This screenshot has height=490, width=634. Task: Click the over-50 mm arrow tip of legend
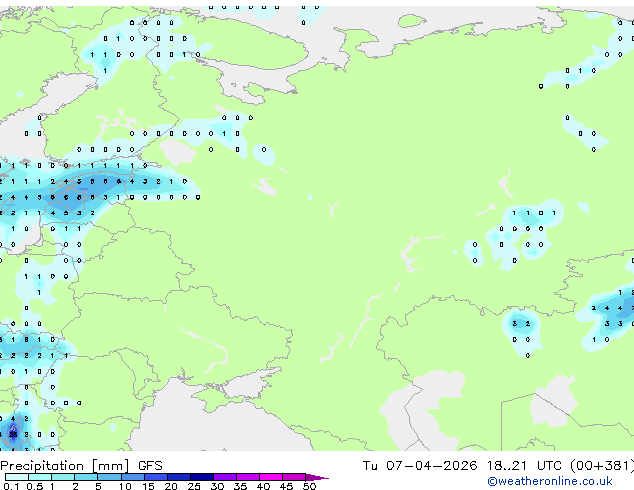[x=317, y=478]
